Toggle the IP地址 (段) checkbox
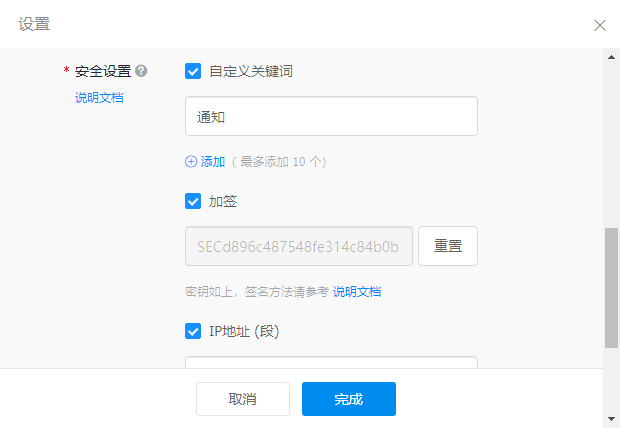 click(194, 331)
